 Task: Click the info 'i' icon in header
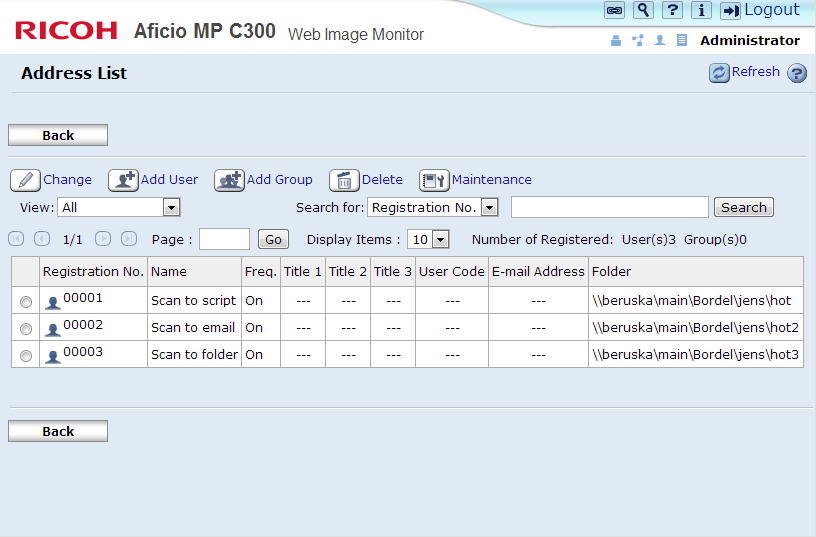coord(701,10)
